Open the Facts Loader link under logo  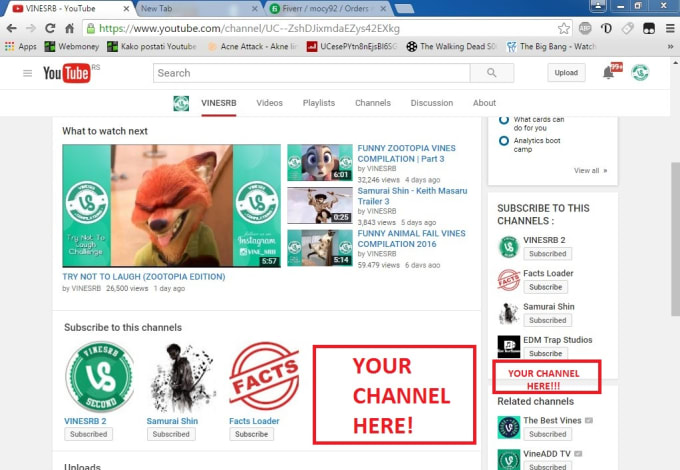pos(254,421)
